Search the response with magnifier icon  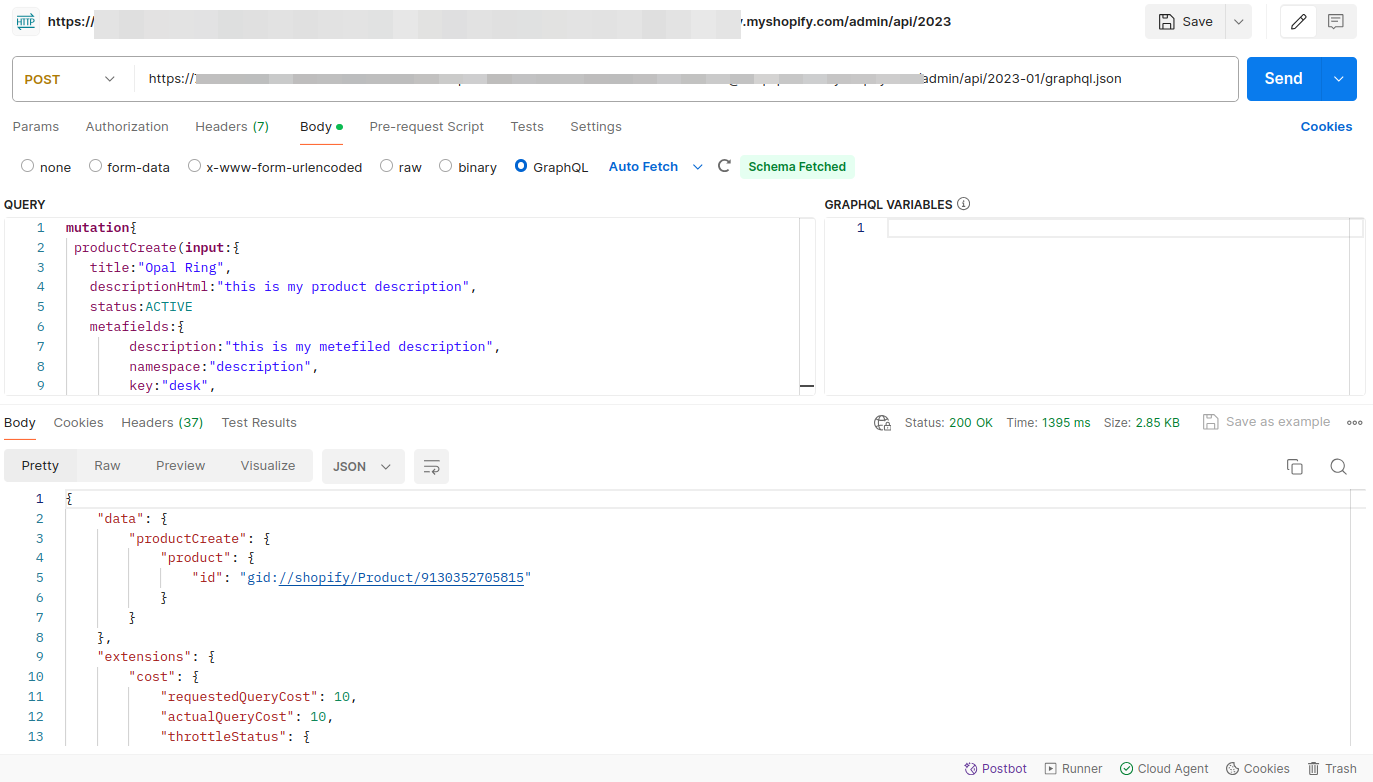click(1338, 467)
